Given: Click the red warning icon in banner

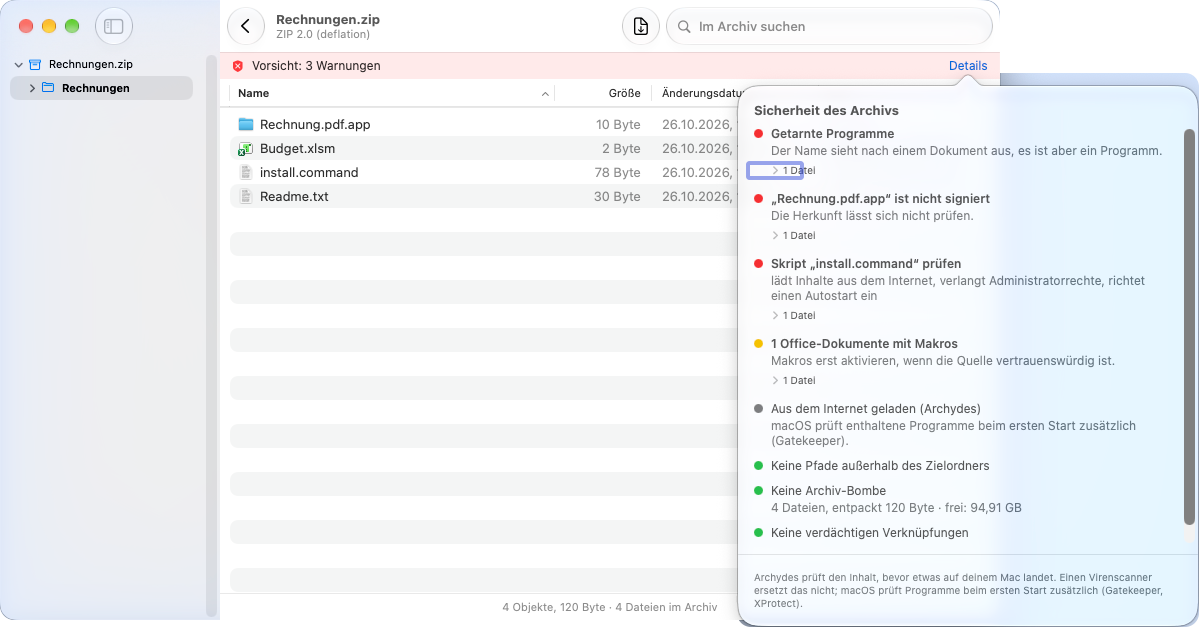Looking at the screenshot, I should pyautogui.click(x=238, y=67).
